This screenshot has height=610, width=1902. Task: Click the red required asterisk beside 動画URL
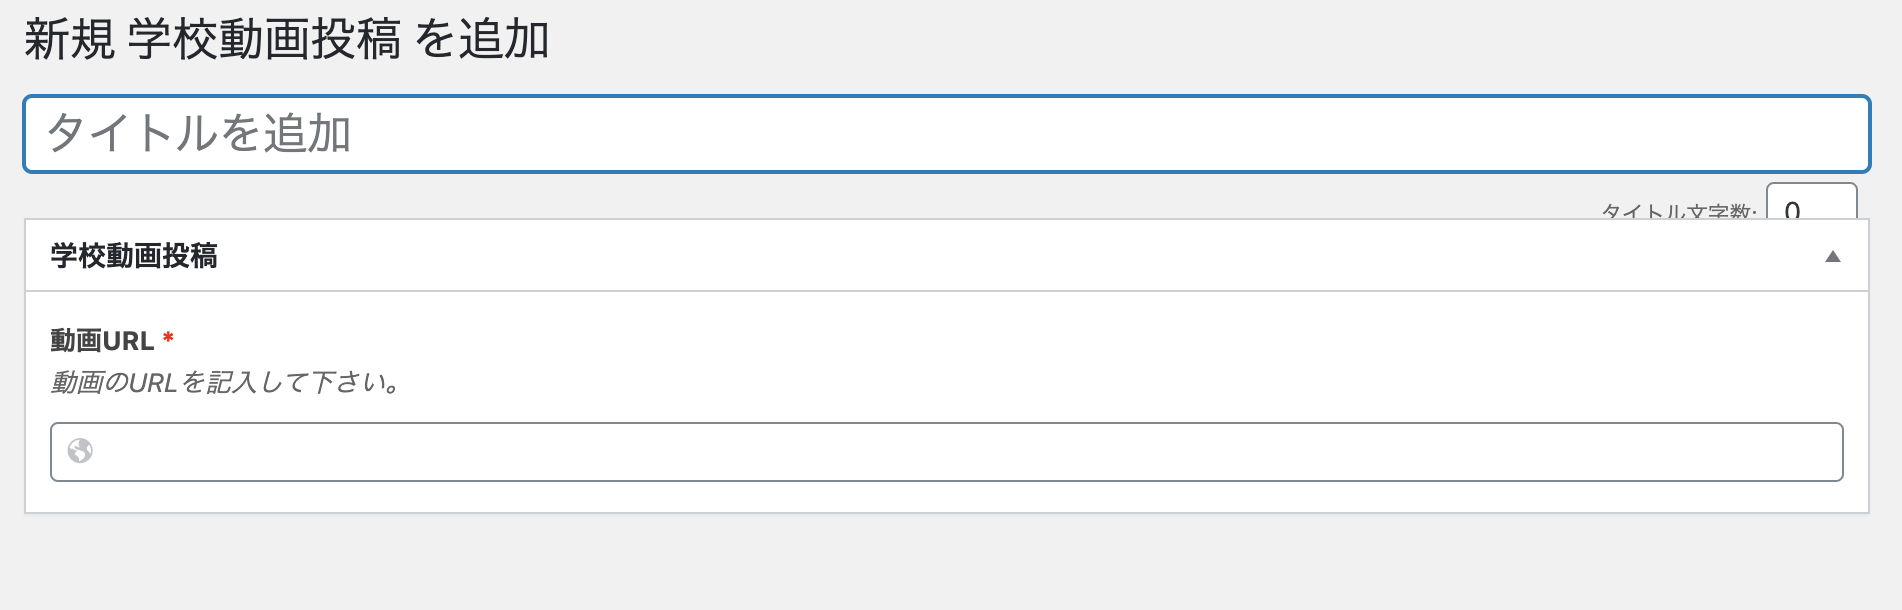[x=168, y=338]
